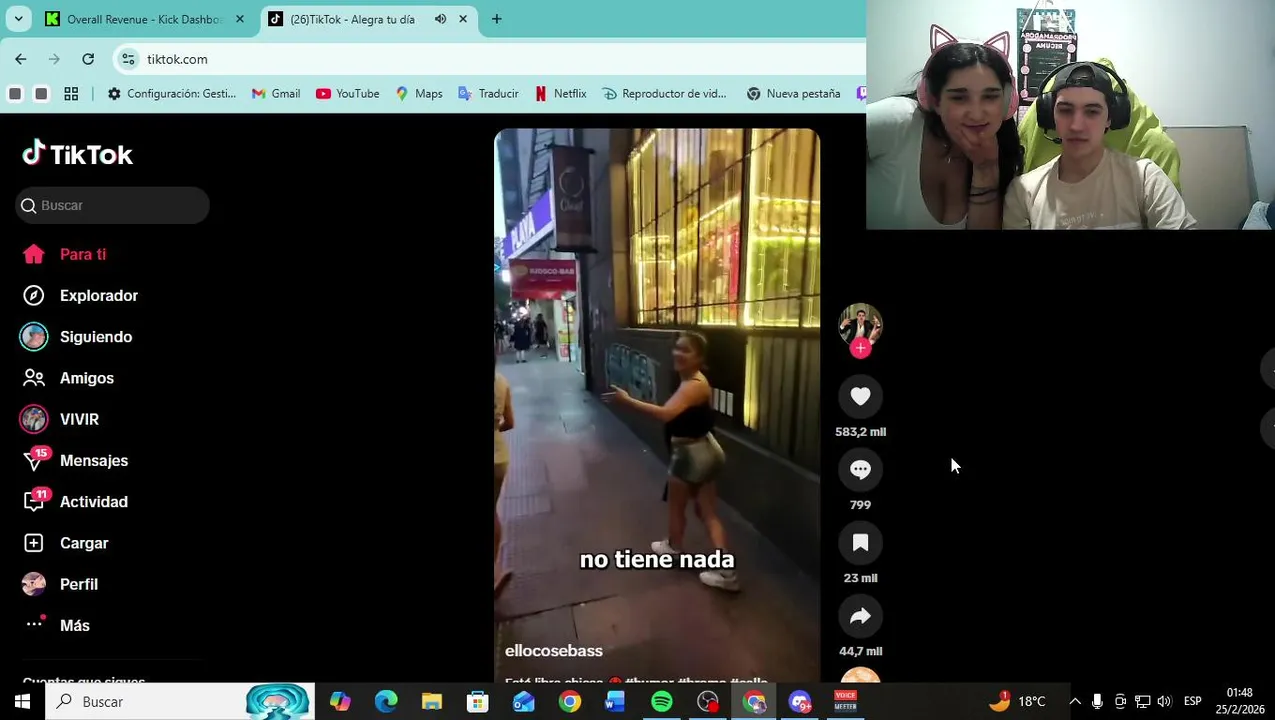Open Microsoft Store from taskbar

(x=478, y=702)
